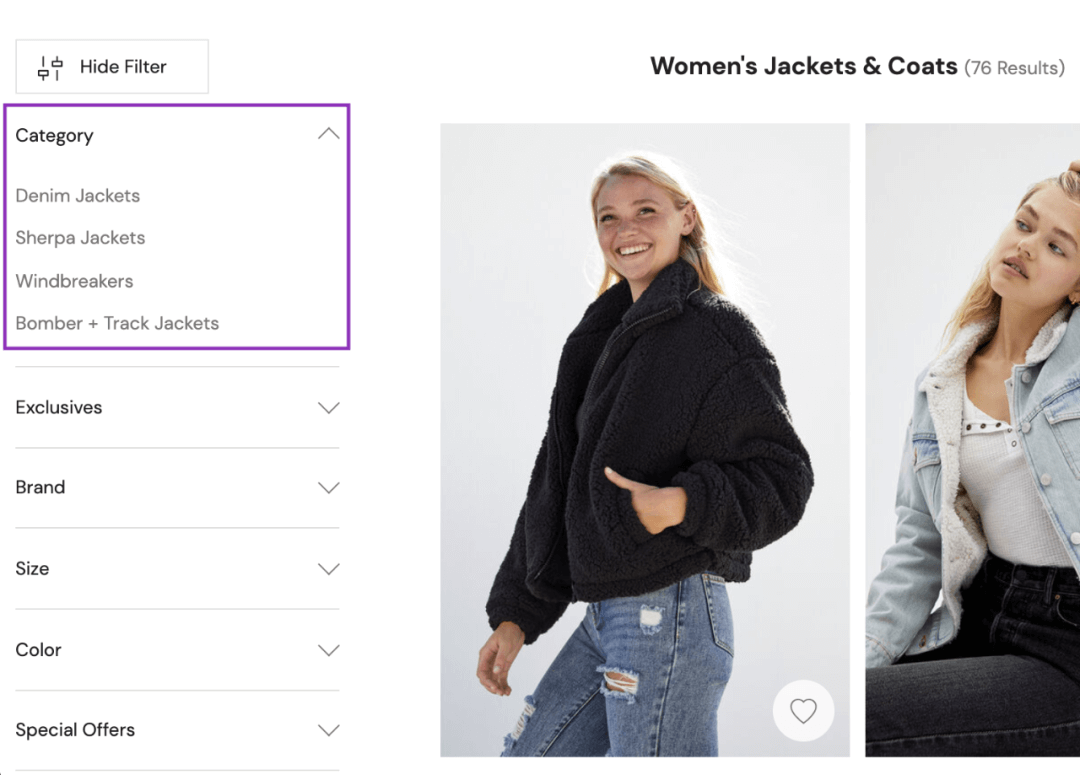This screenshot has width=1080, height=775.
Task: Click the Category filter heading
Action: coord(54,136)
